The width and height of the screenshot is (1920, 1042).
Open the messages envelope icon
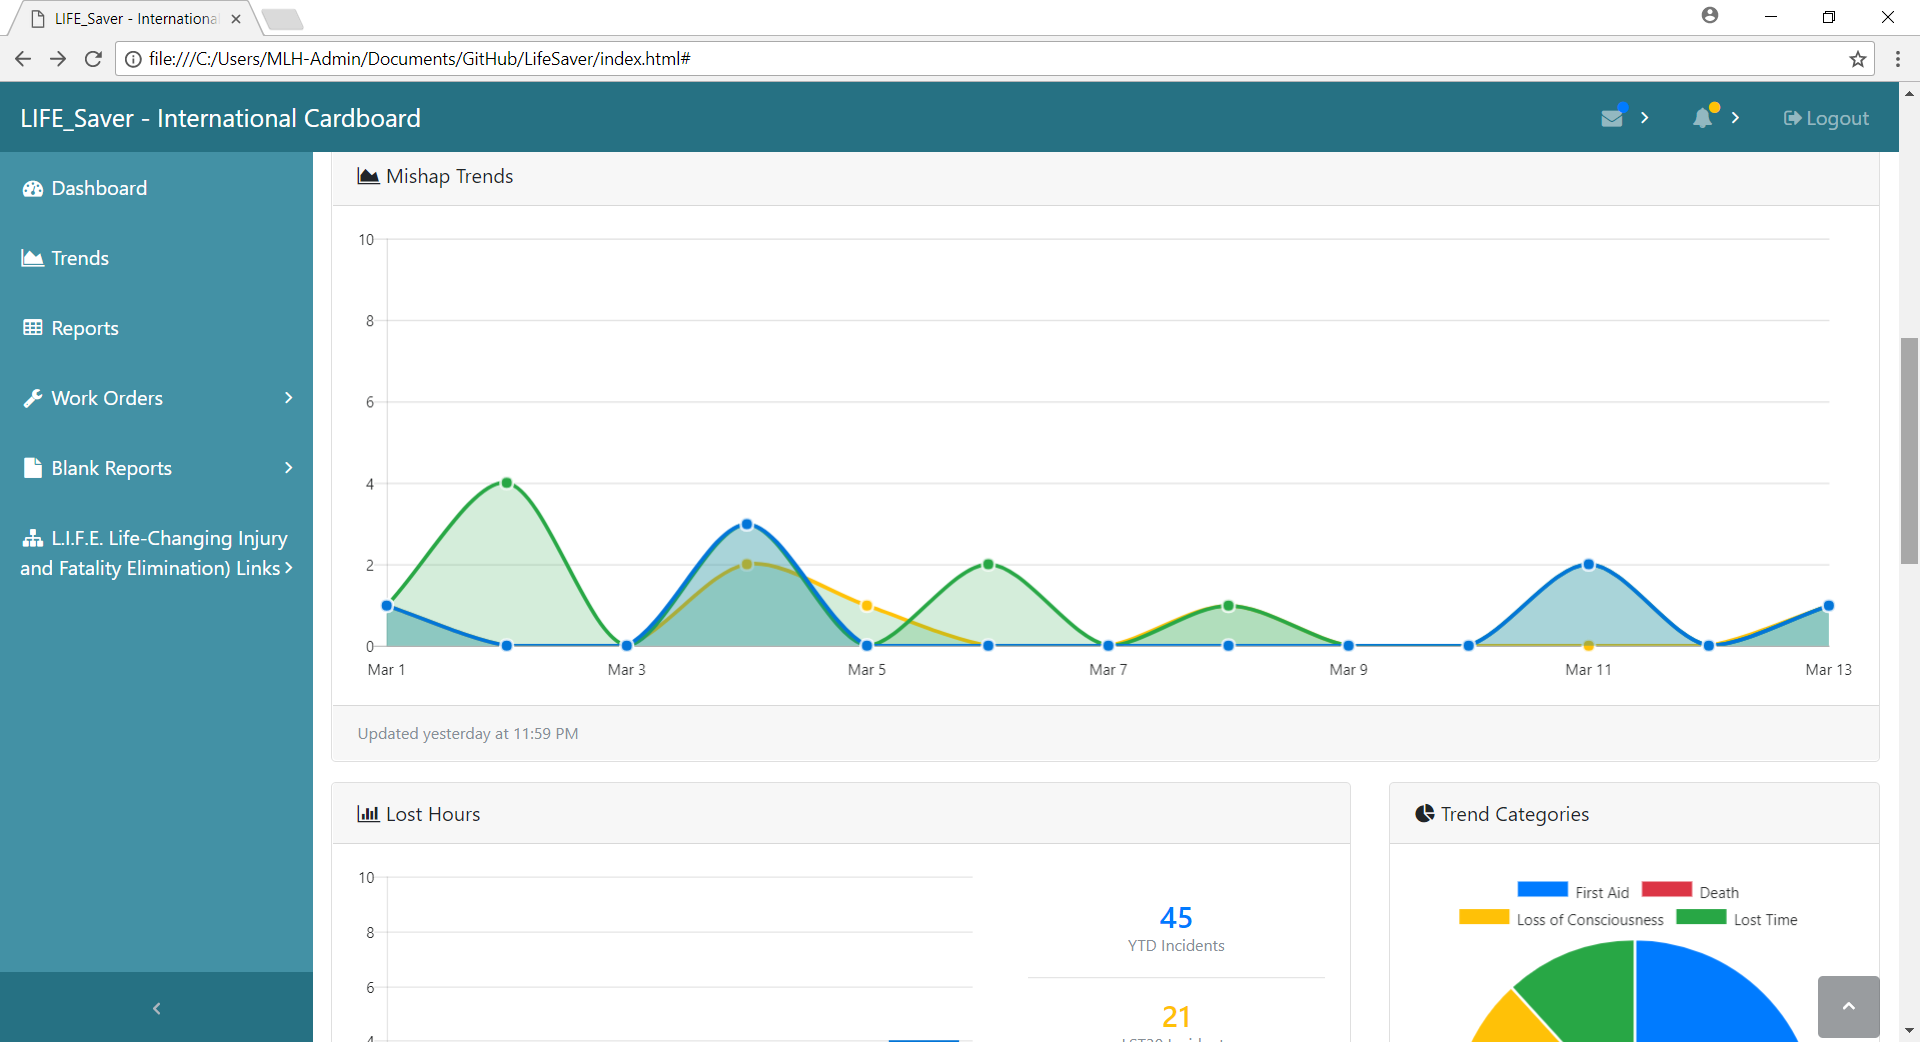click(1612, 118)
